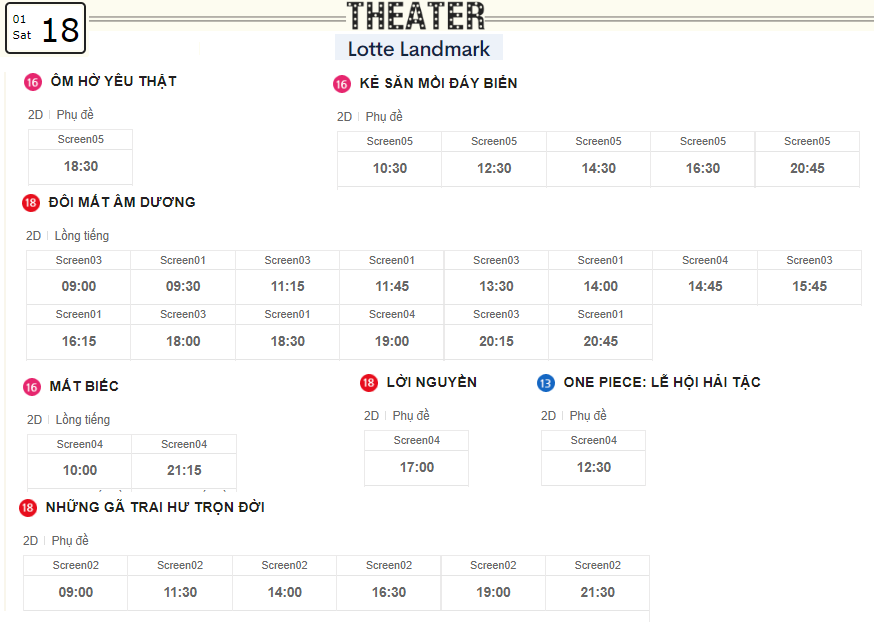Image resolution: width=876 pixels, height=630 pixels.
Task: Click the Lotte Landmark theater name
Action: pos(418,49)
